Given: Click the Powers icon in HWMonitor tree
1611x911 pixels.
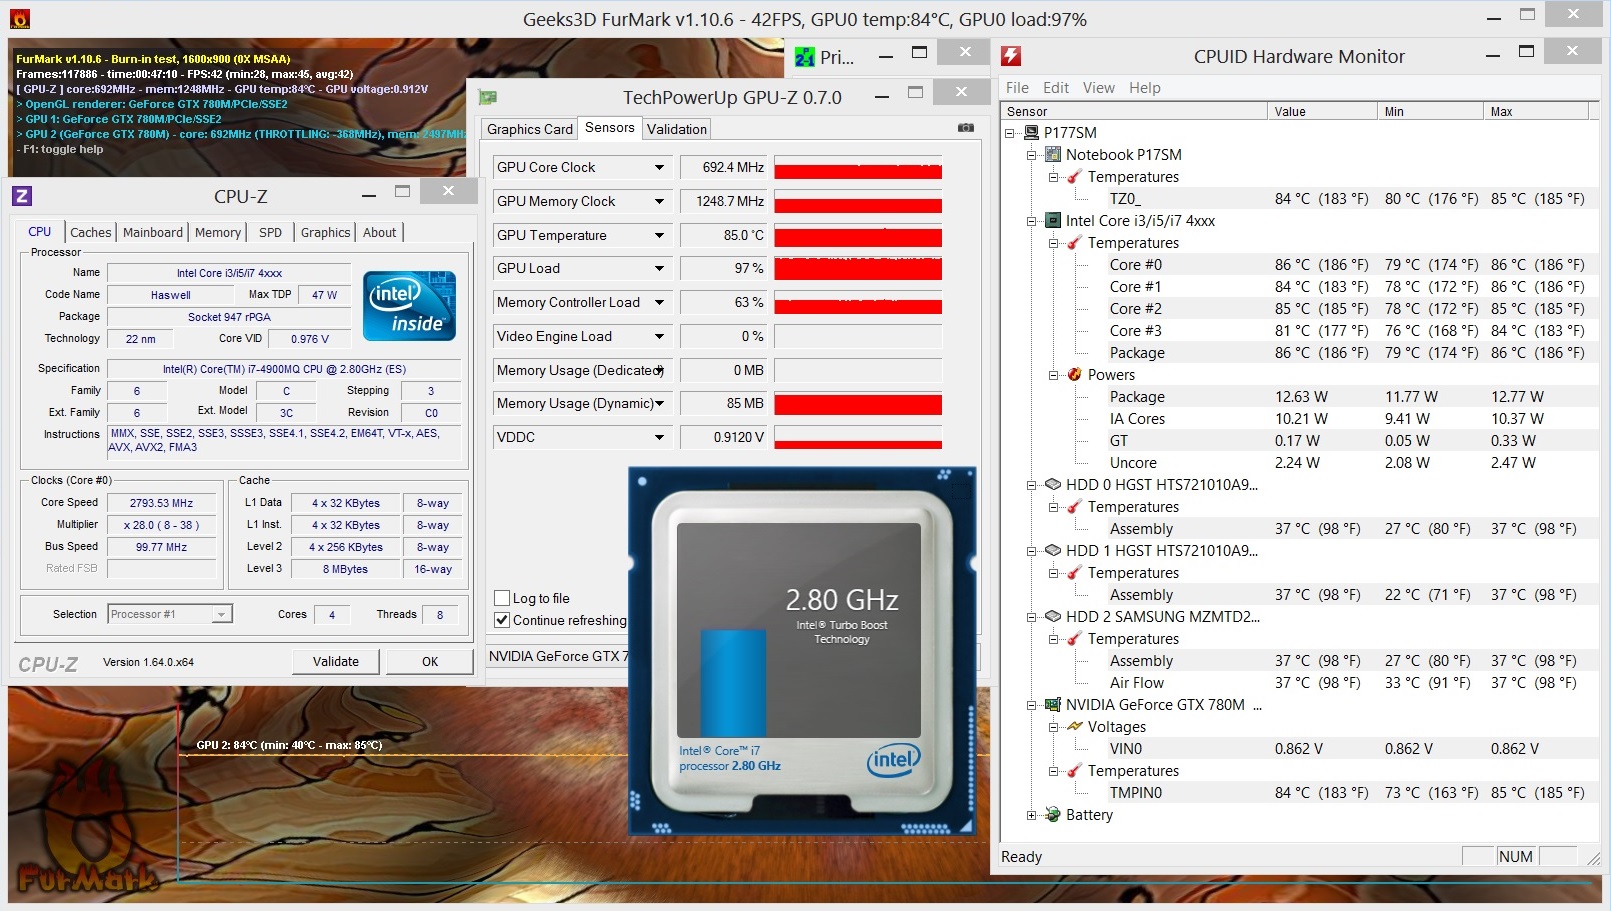Looking at the screenshot, I should pyautogui.click(x=1075, y=374).
